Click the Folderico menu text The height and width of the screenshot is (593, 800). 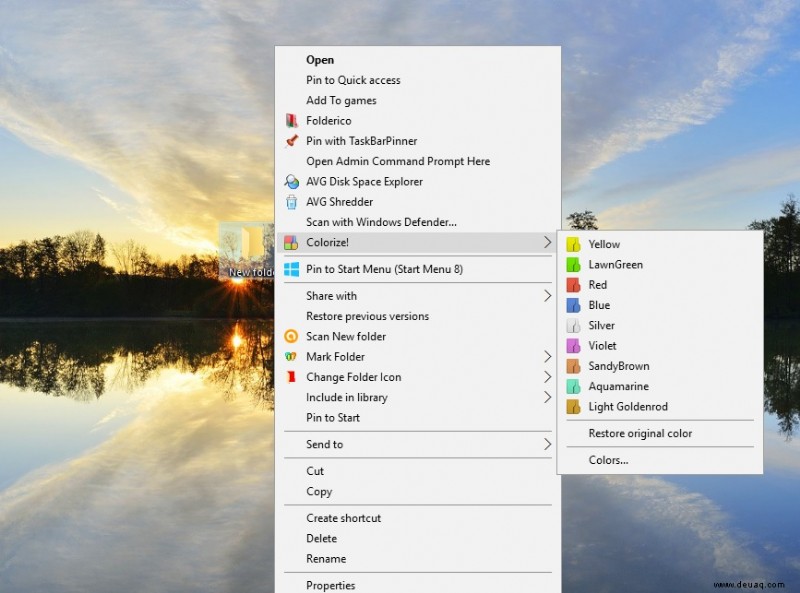pyautogui.click(x=329, y=121)
